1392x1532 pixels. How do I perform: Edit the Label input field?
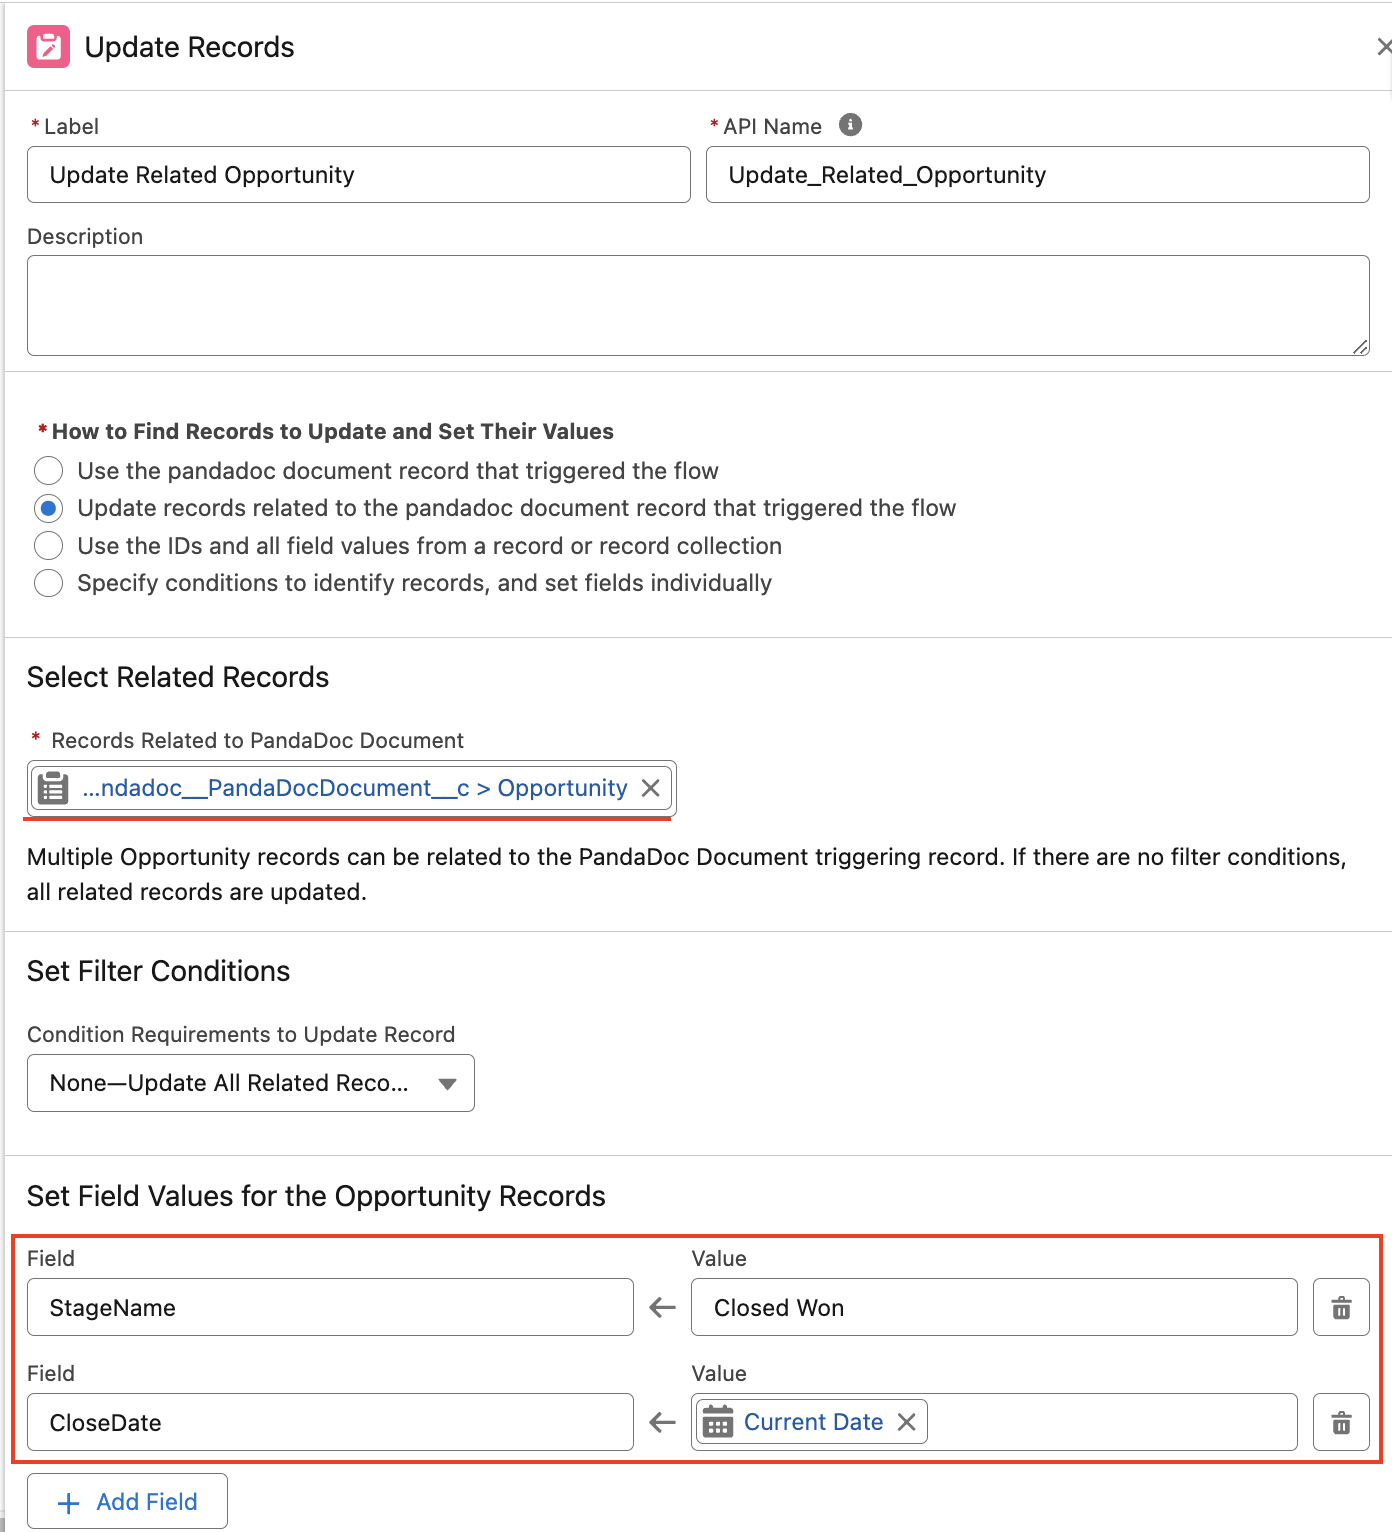pyautogui.click(x=359, y=175)
